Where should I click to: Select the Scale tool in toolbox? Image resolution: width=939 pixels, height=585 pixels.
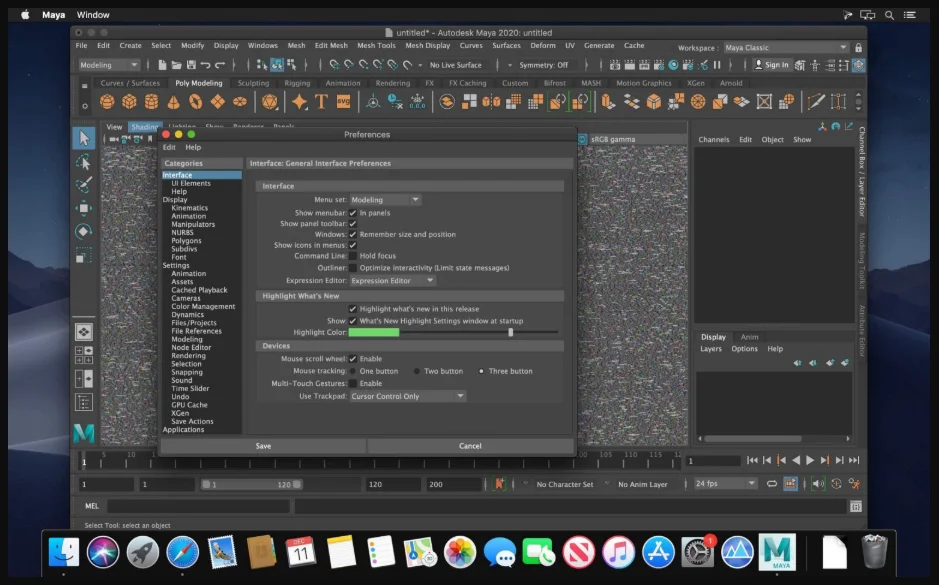(84, 256)
